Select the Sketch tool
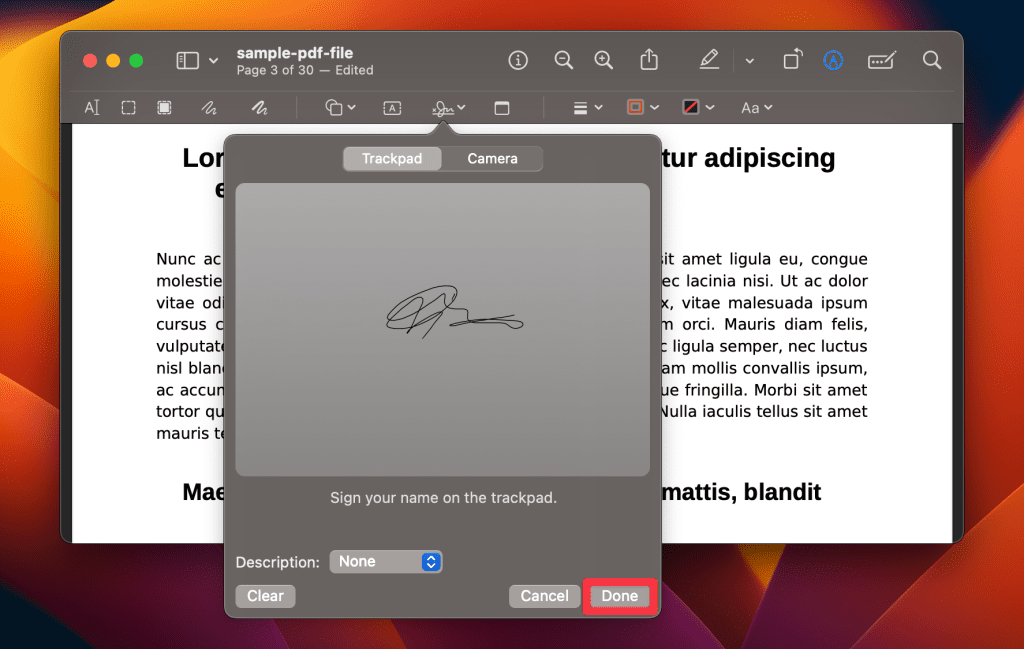This screenshot has height=649, width=1024. point(209,108)
